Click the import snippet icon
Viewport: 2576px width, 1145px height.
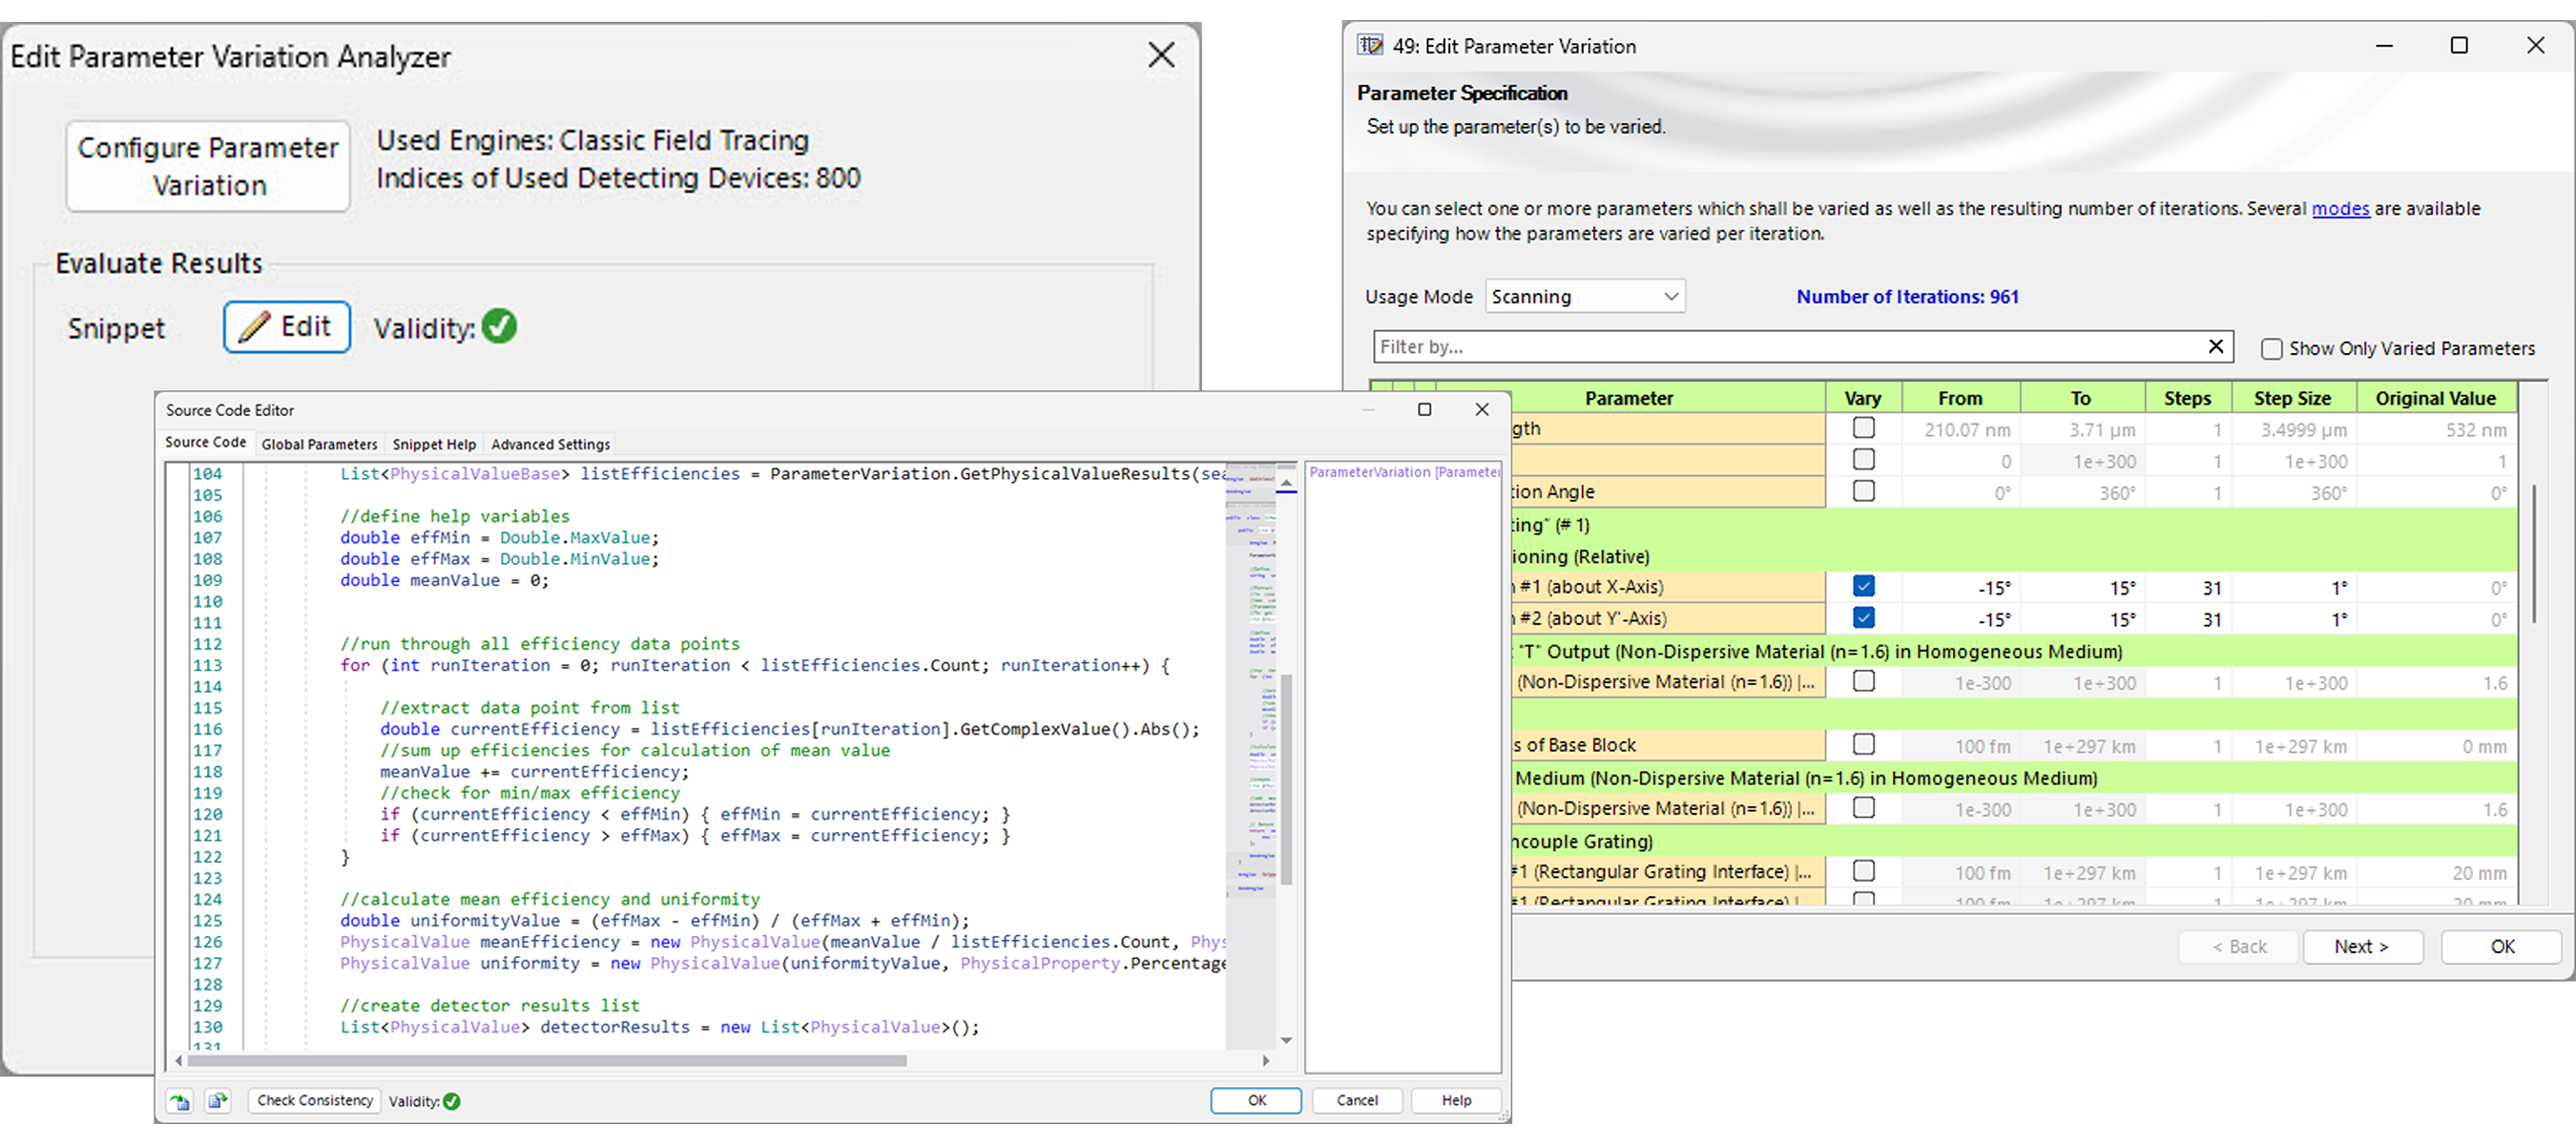[x=180, y=1101]
